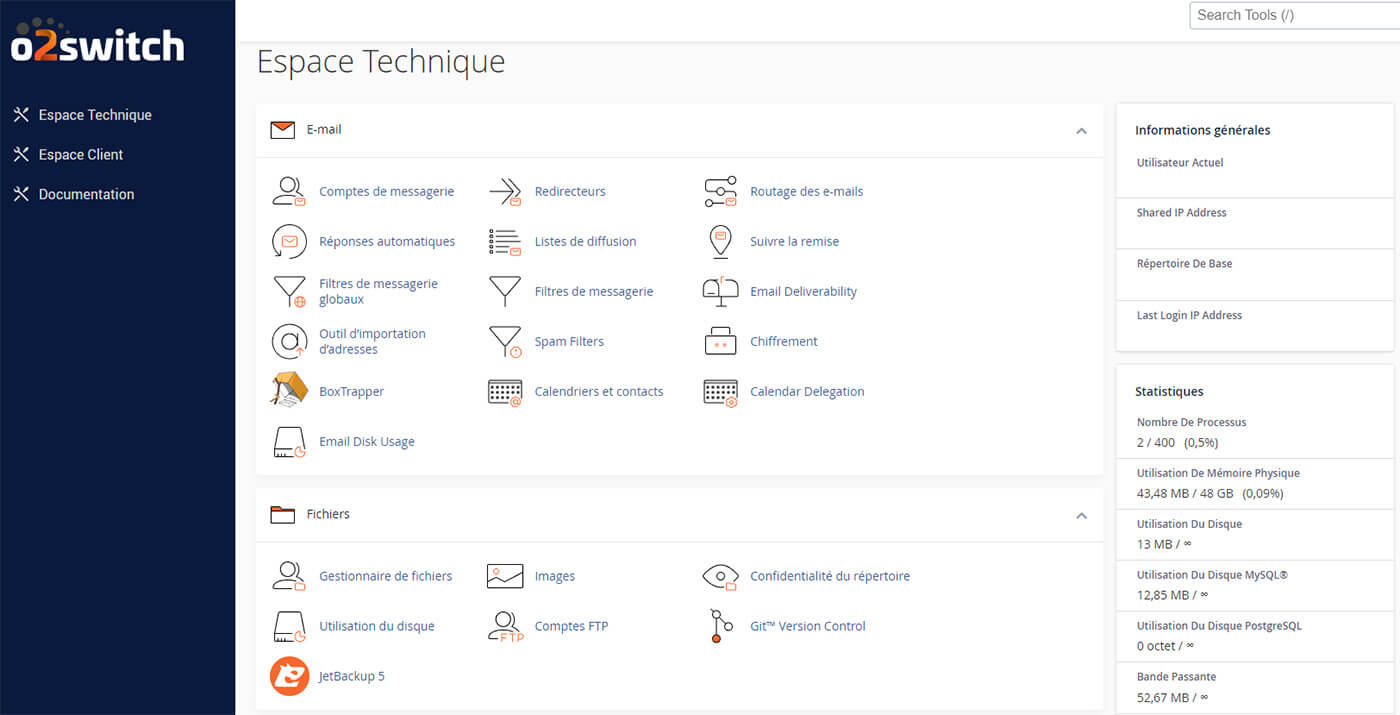Click the JetBackup 5 icon
Image resolution: width=1400 pixels, height=715 pixels.
(x=289, y=675)
